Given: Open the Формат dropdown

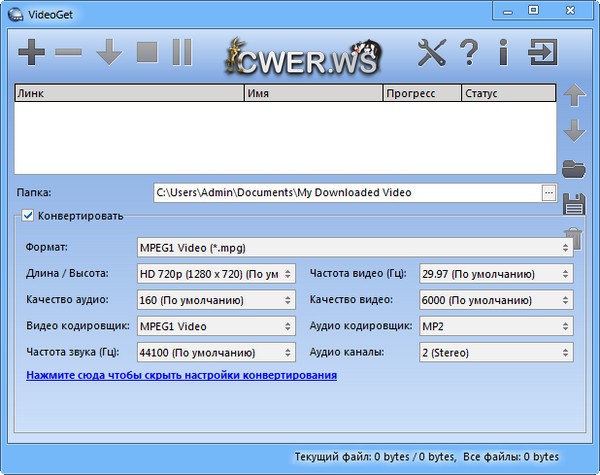Looking at the screenshot, I should click(354, 246).
